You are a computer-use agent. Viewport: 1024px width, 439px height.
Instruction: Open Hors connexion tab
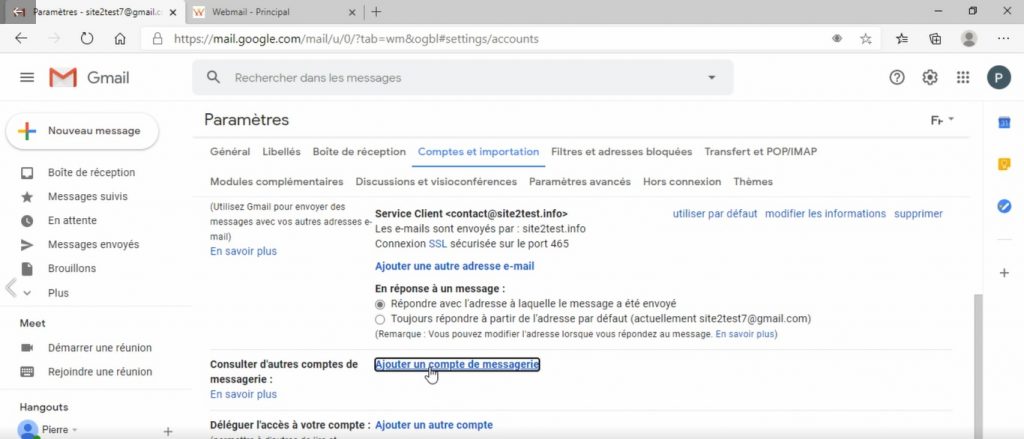coord(682,182)
